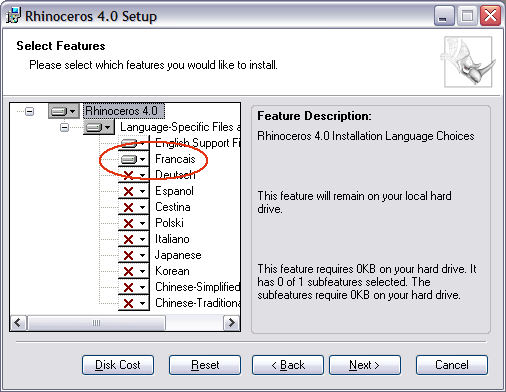Collapse the Rhinoceros 4.0 tree node
This screenshot has height=392, width=506.
[30, 111]
